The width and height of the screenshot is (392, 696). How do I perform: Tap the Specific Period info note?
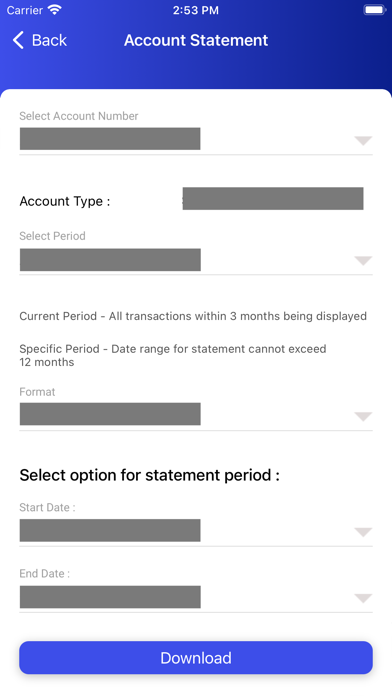(173, 355)
